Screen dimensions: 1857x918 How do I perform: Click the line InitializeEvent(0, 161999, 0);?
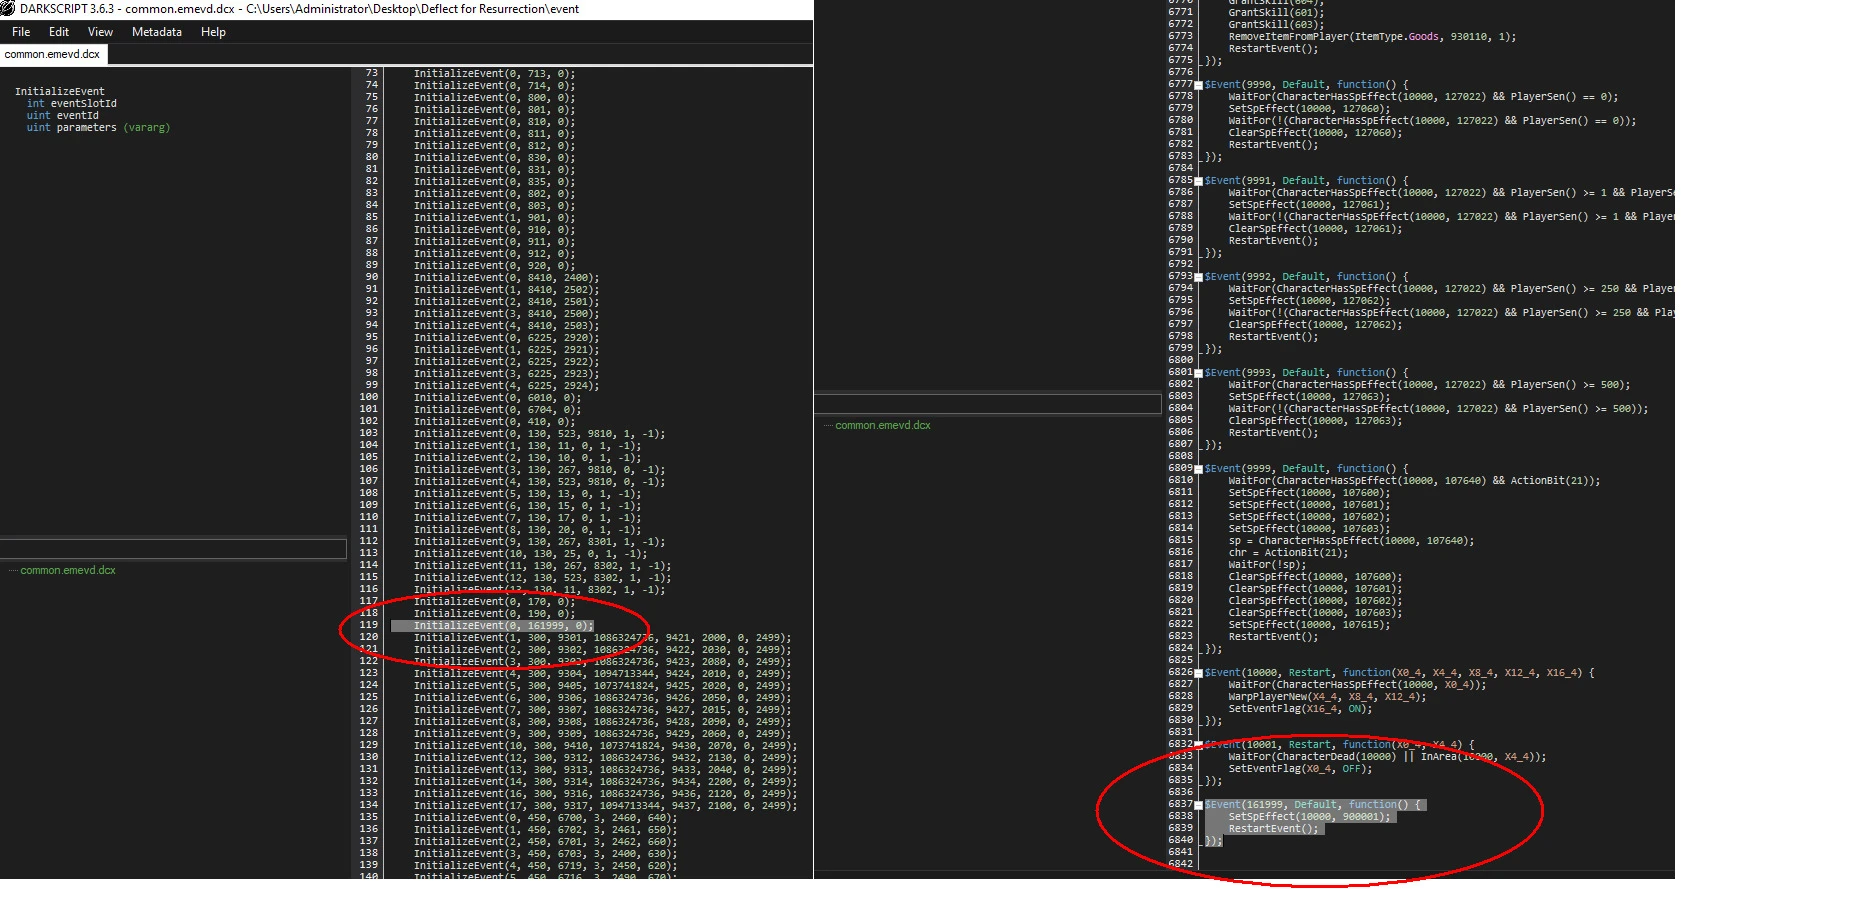tap(503, 626)
